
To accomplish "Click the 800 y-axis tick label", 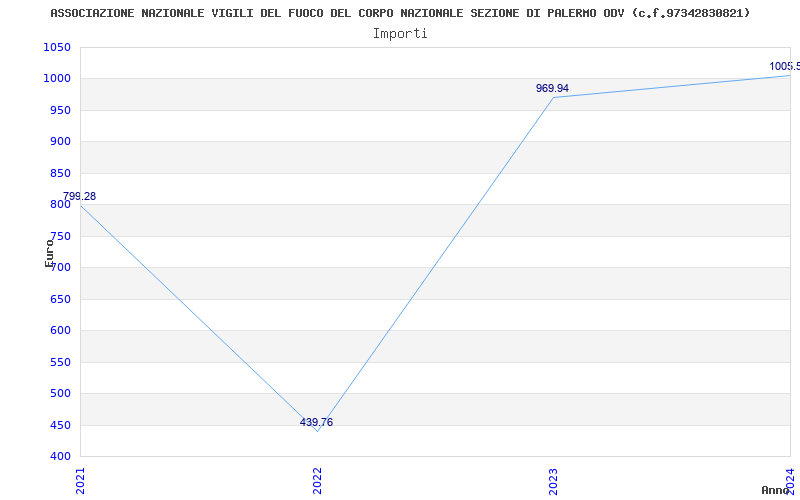I will pyautogui.click(x=60, y=205).
